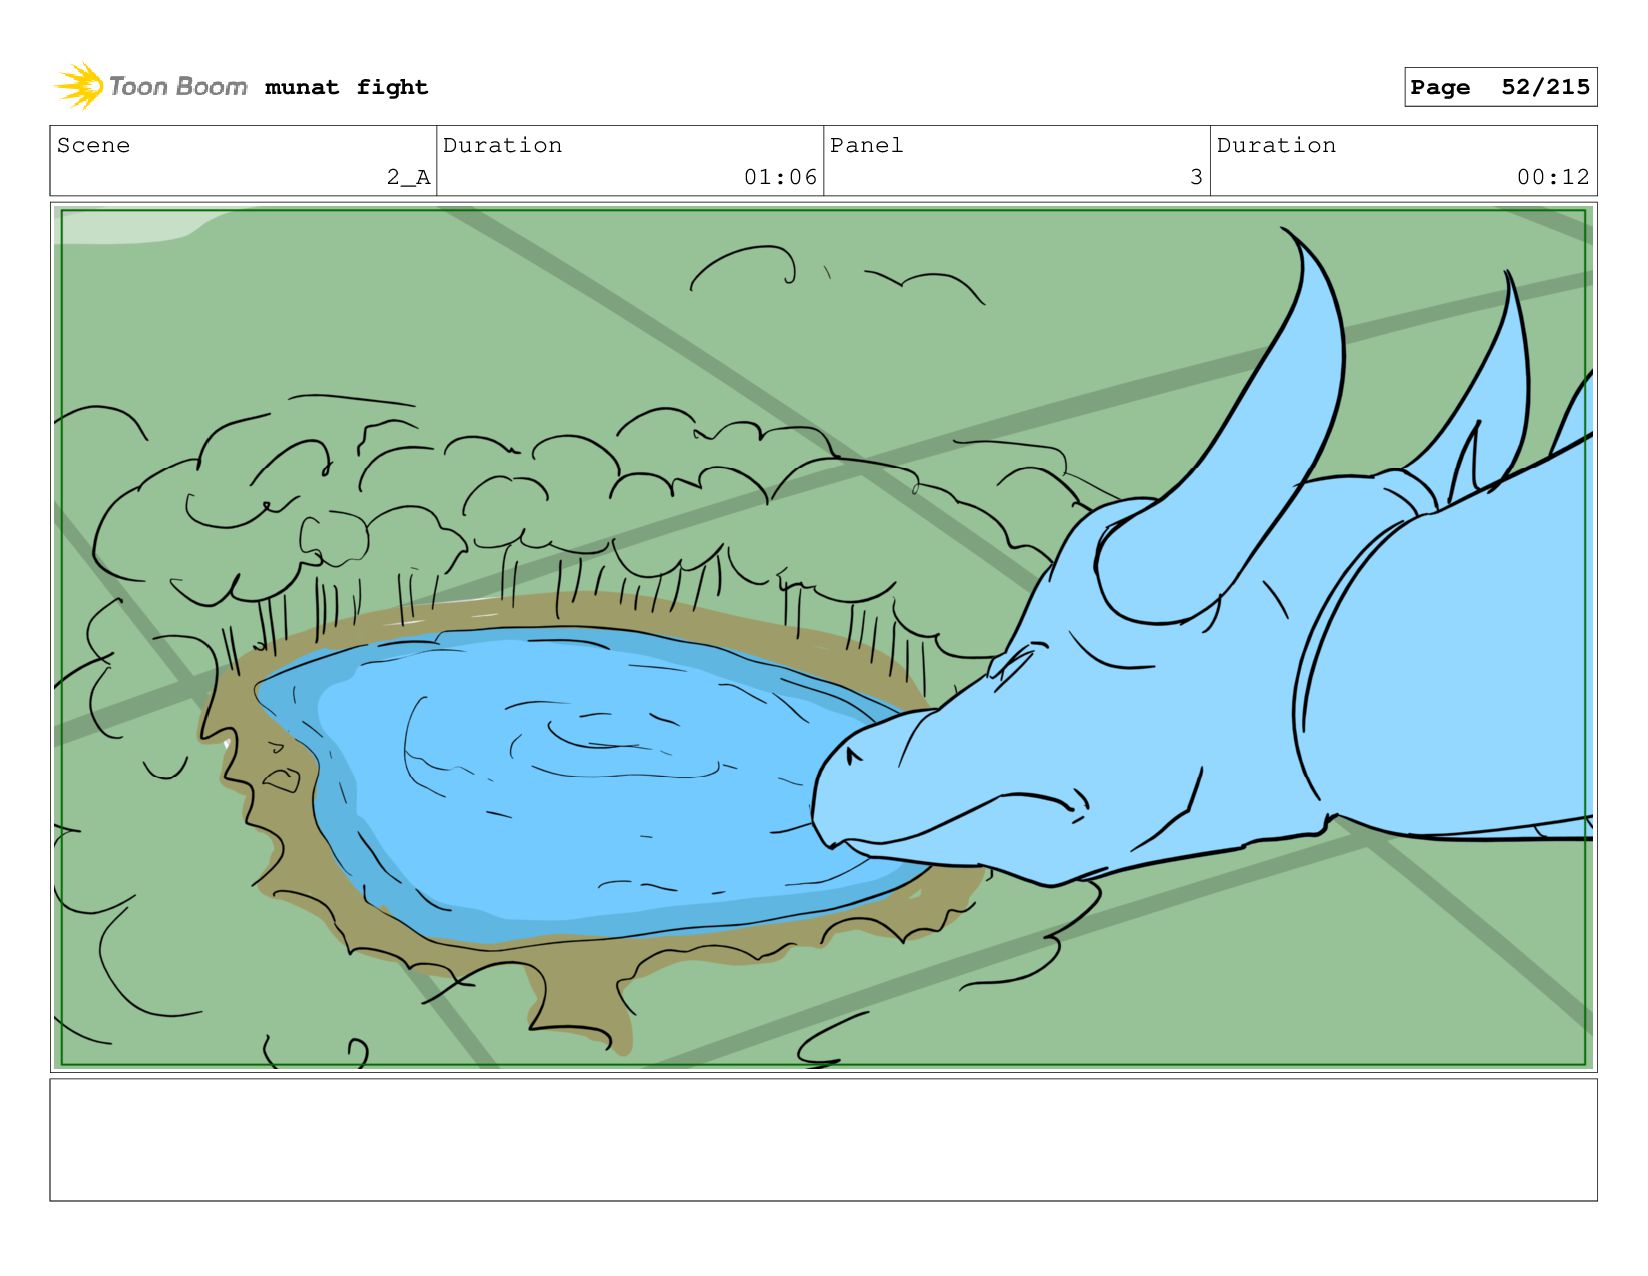This screenshot has height=1276, width=1648.
Task: Click the panel number '3'
Action: [1196, 177]
